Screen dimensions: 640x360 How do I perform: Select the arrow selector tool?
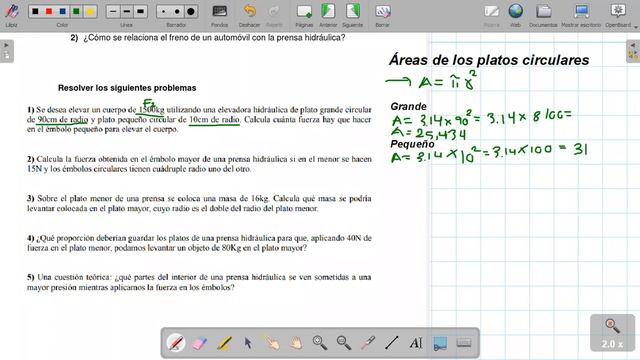click(248, 343)
